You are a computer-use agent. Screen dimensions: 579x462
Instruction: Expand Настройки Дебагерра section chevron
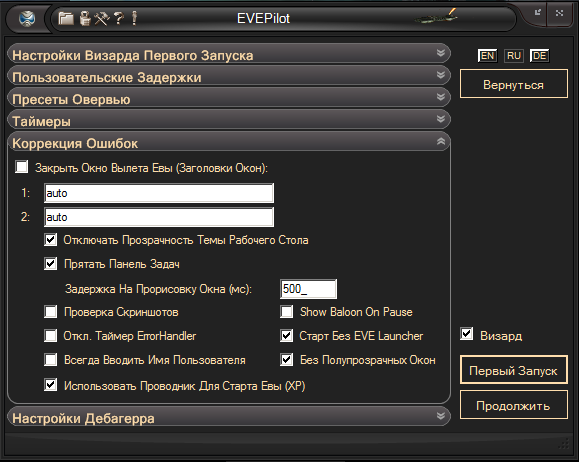(x=441, y=416)
